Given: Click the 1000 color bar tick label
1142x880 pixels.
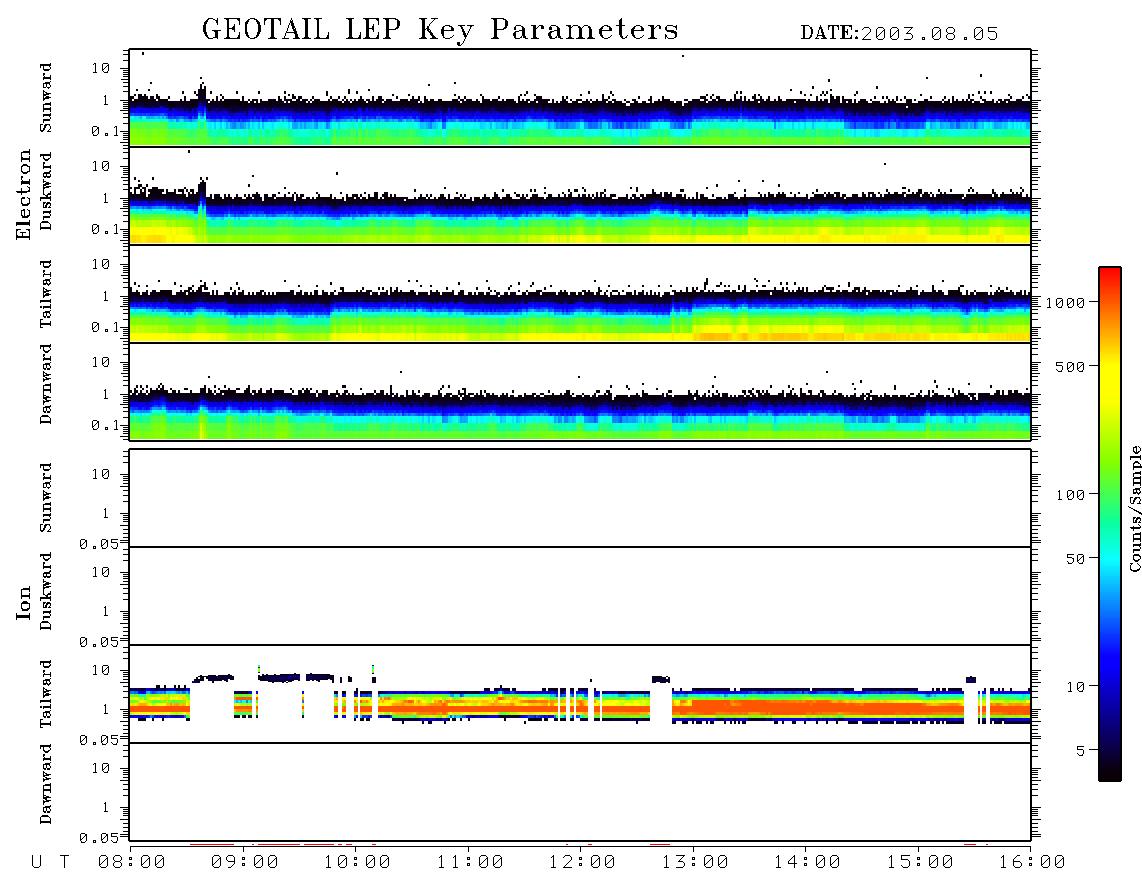Looking at the screenshot, I should (x=1065, y=303).
